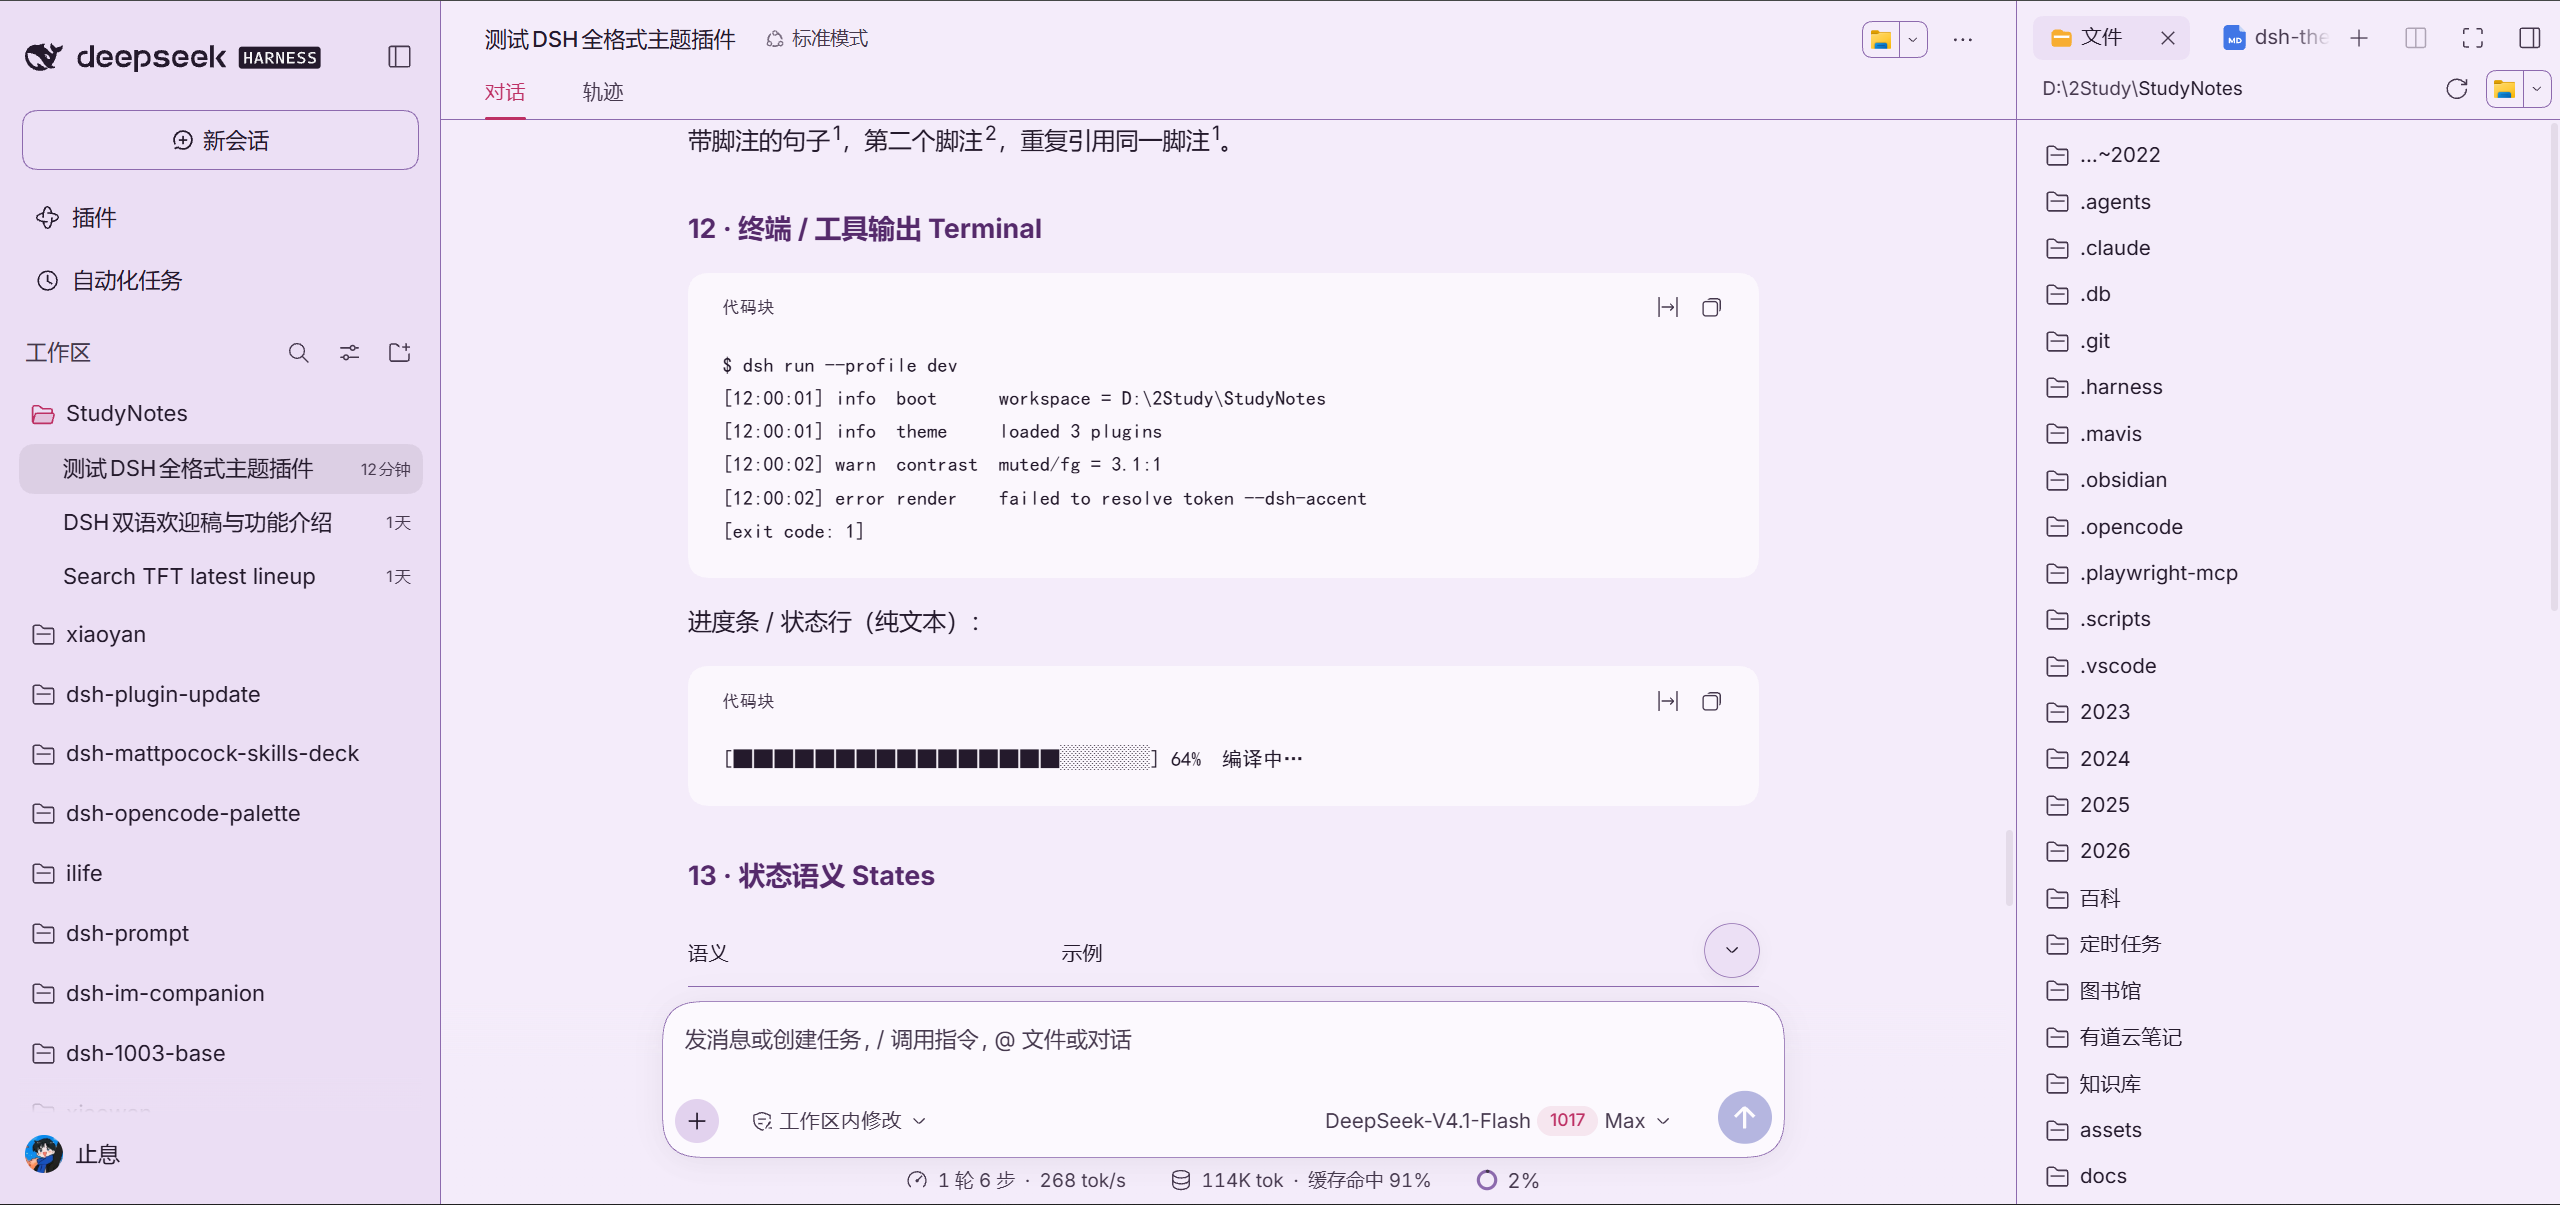Select the DeepSeek-V4.1-Flash model label
2560x1205 pixels.
pos(1427,1121)
